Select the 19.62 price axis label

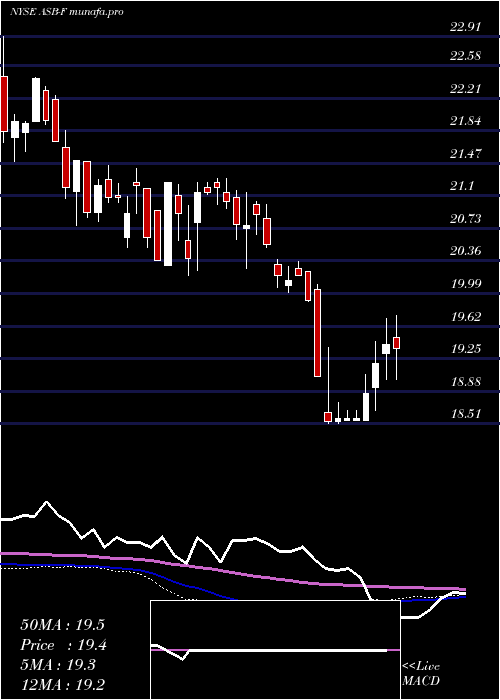click(466, 317)
